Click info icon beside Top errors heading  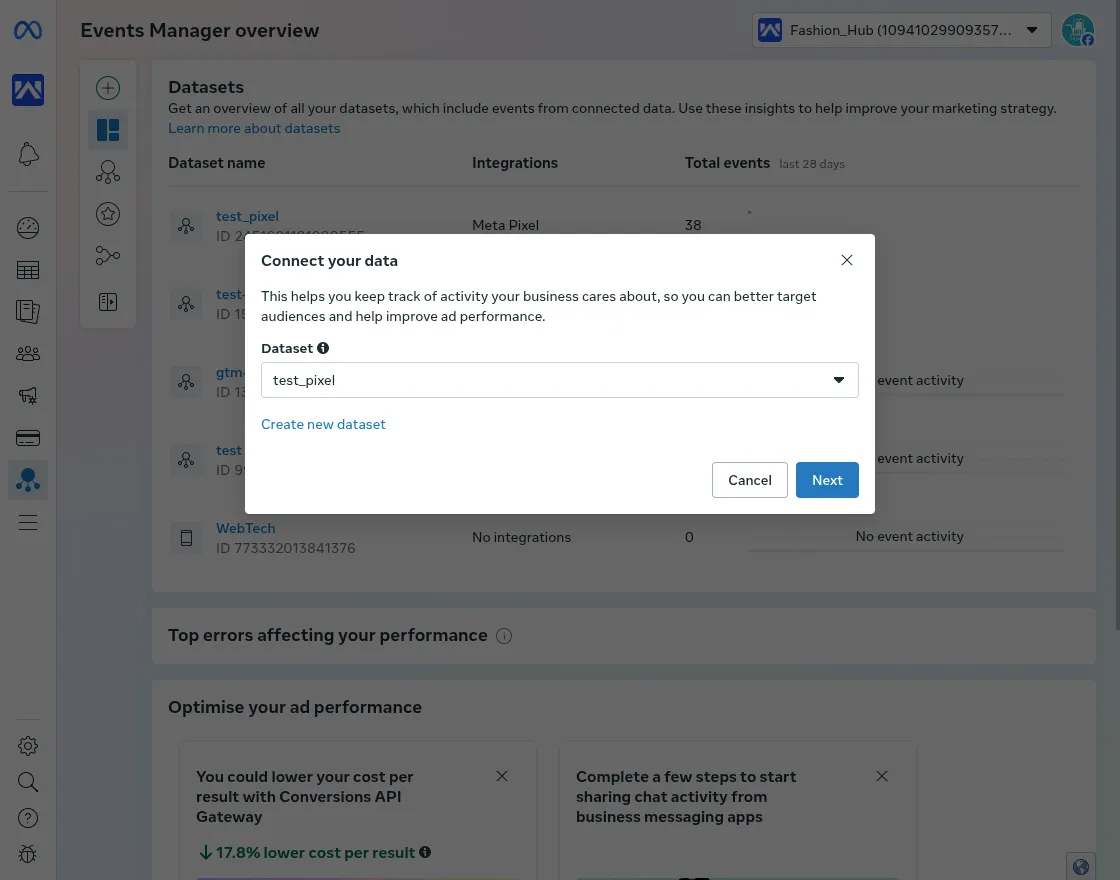(x=504, y=636)
